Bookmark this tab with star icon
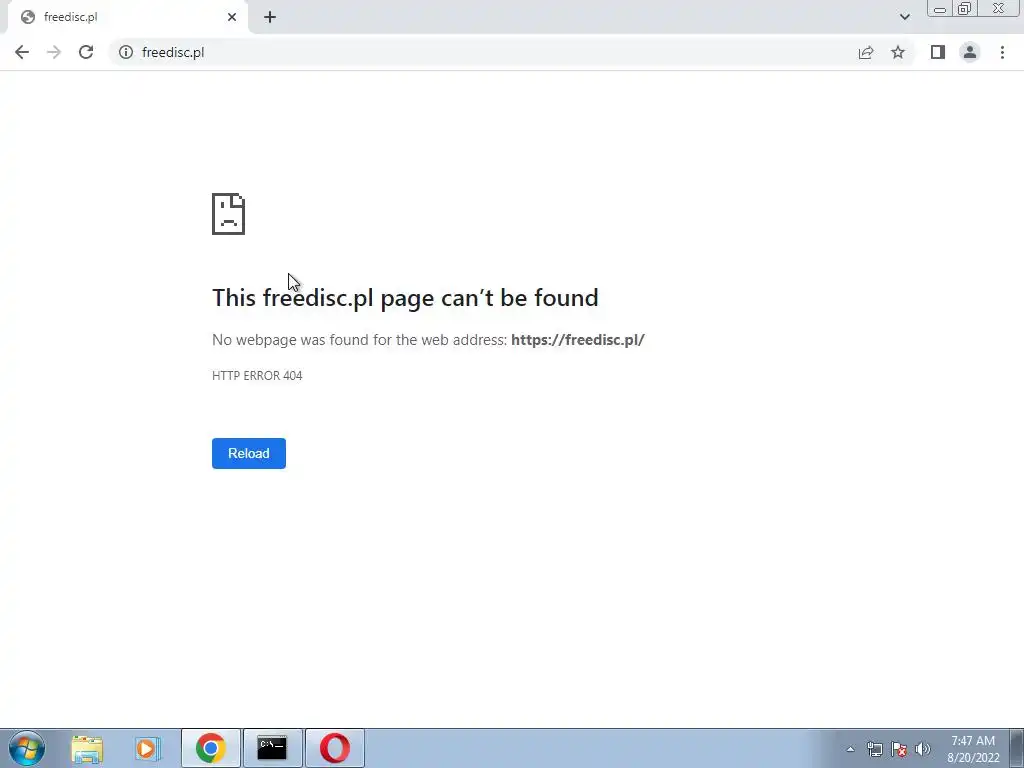This screenshot has width=1024, height=768. tap(898, 52)
